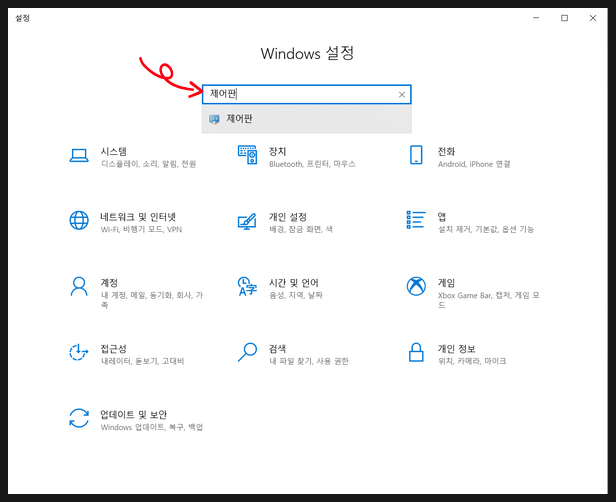
Task: Open the 장치 keyboard and speaker icon
Action: point(248,155)
